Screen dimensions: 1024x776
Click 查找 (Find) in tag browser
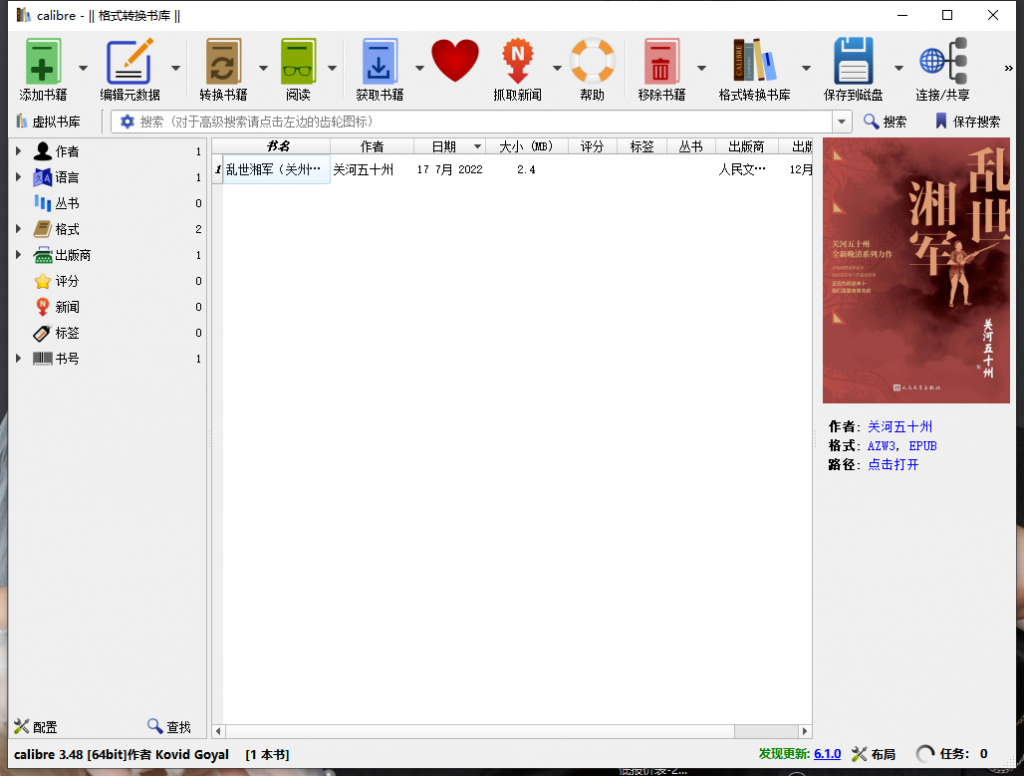tap(169, 726)
